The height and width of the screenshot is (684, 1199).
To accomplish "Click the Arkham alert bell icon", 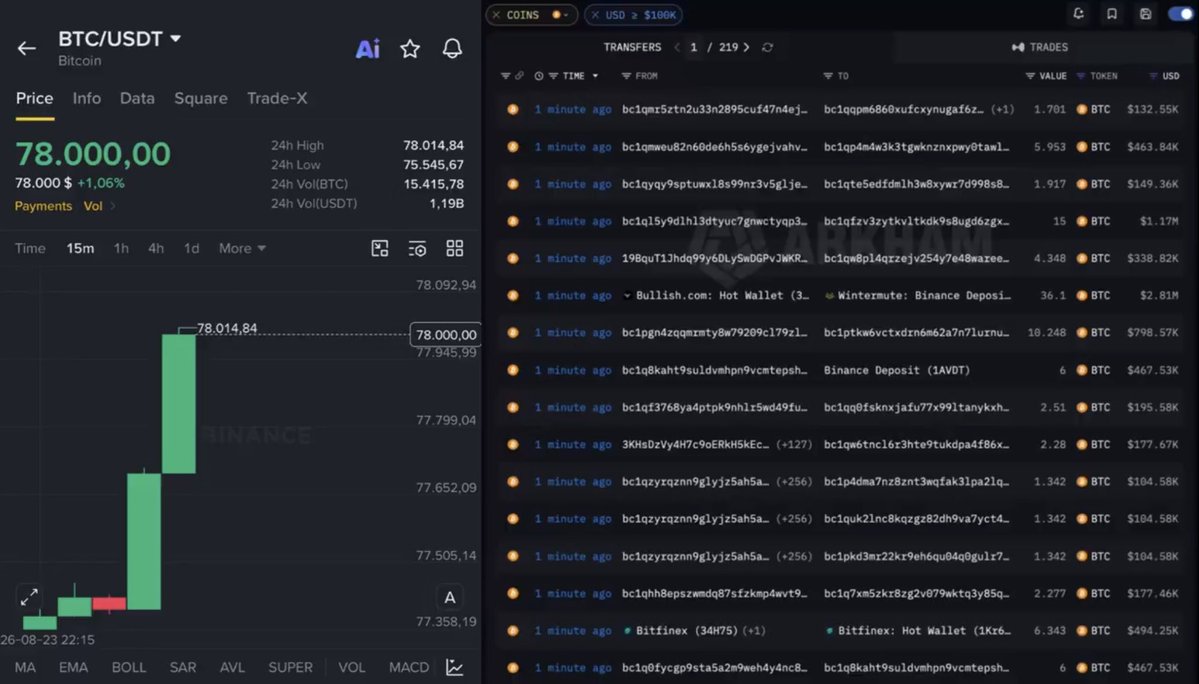I will pyautogui.click(x=1078, y=14).
